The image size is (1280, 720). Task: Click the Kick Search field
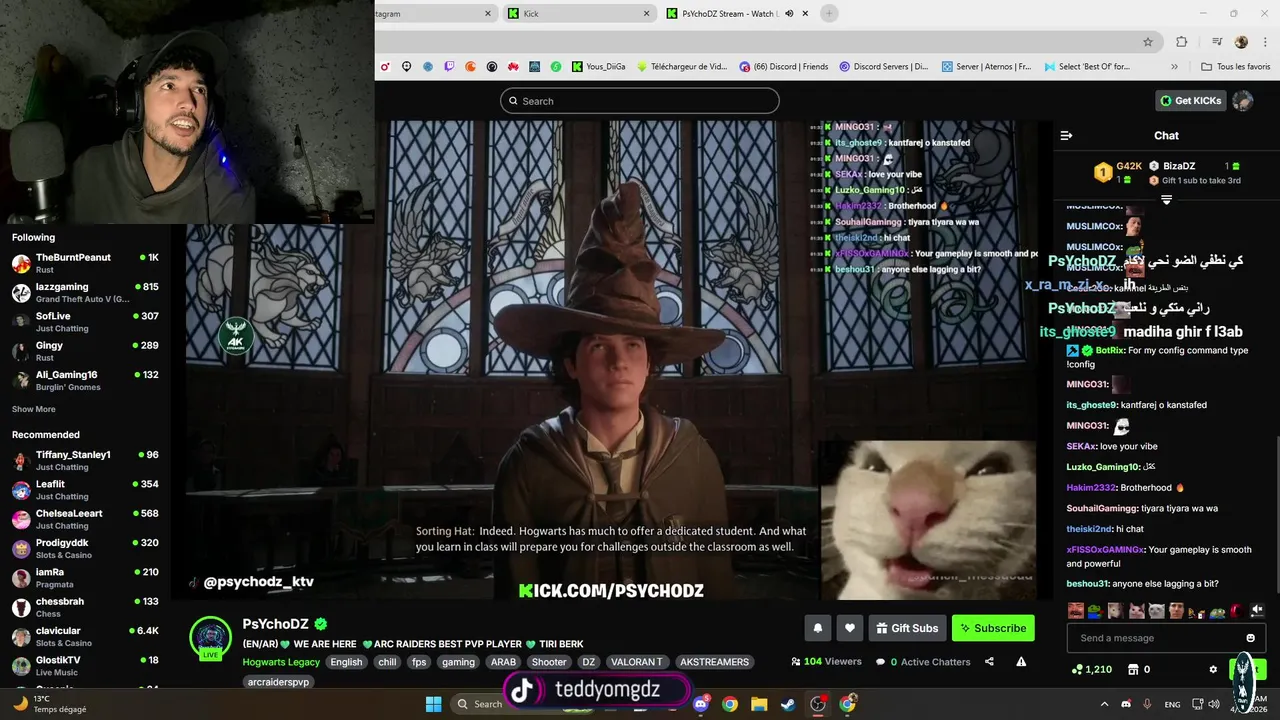[x=640, y=101]
